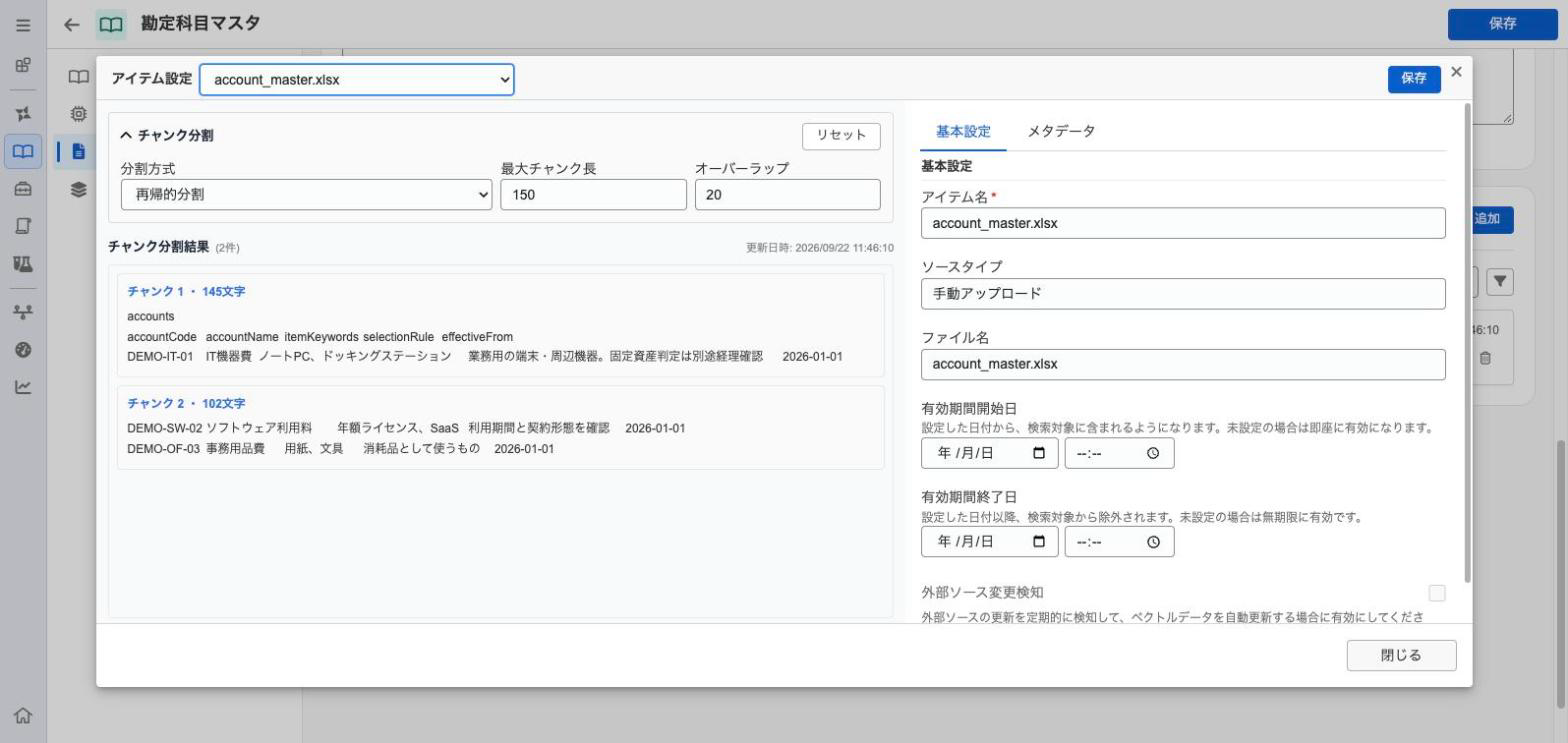1568x743 pixels.
Task: Click the scroll document icon in the left rail
Action: click(23, 226)
